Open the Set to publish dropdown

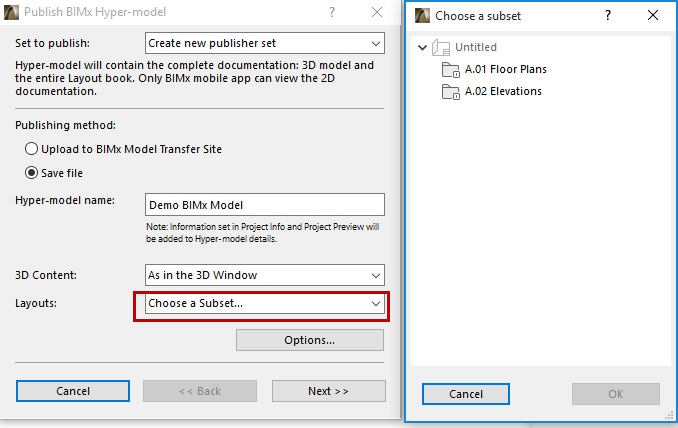264,43
